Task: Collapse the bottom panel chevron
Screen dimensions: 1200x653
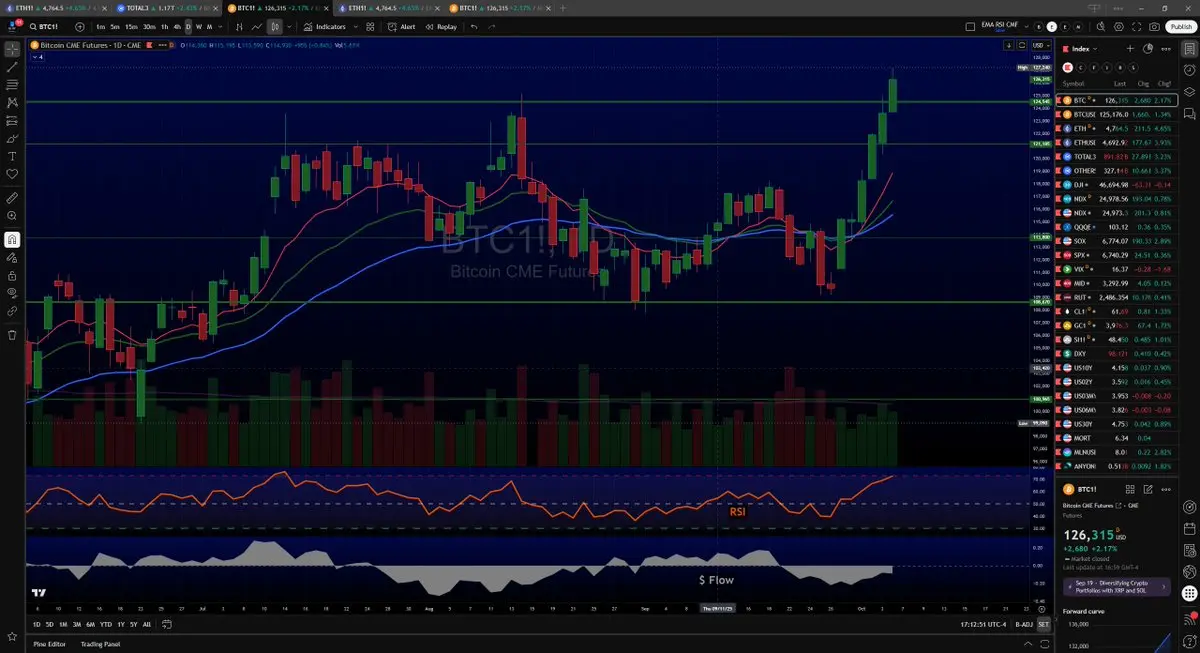Action: 1028,644
